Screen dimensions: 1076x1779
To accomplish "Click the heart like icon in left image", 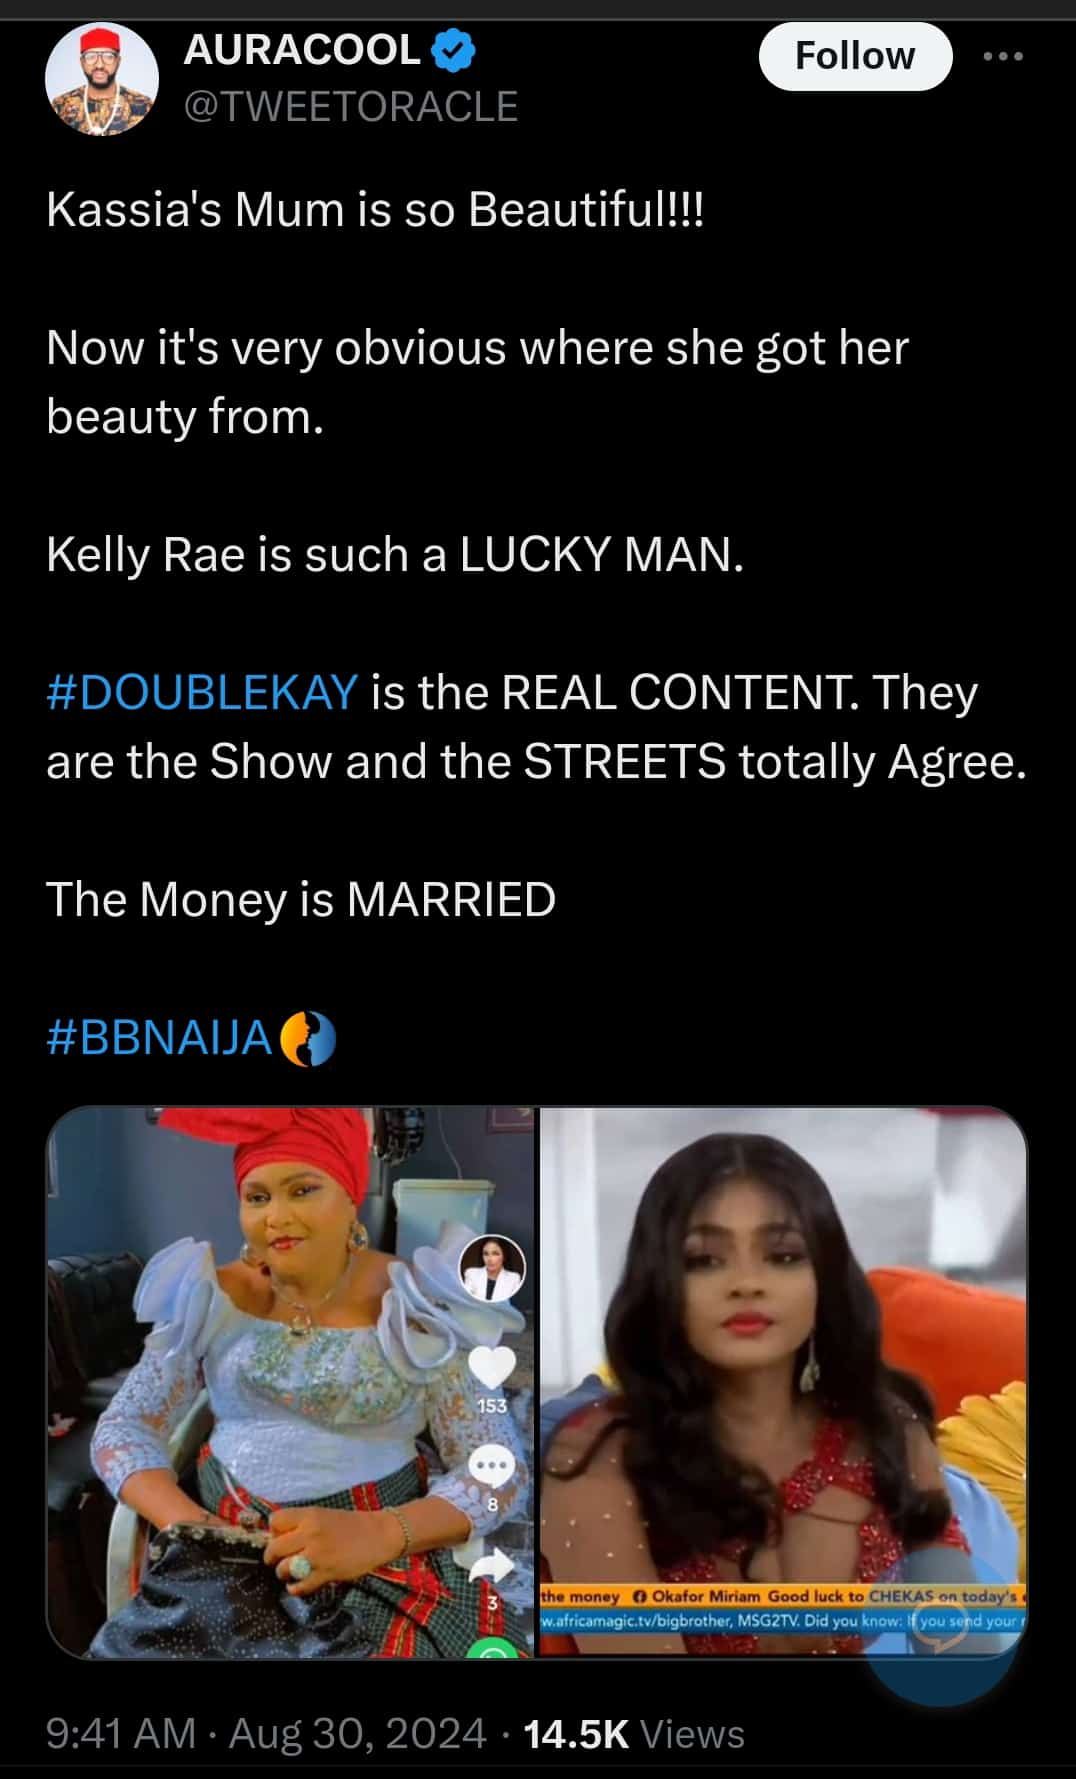I will [x=492, y=1366].
